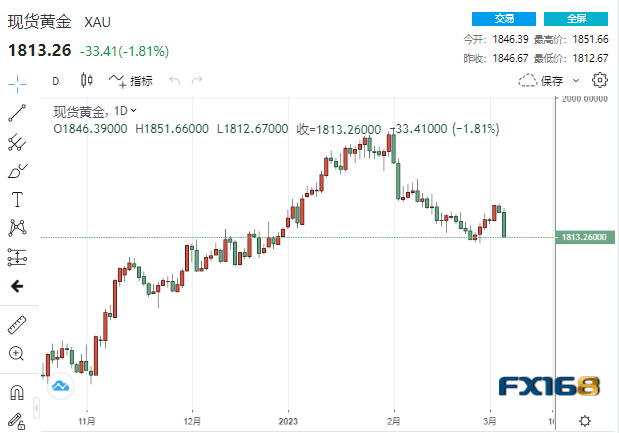Viewport: 619px width, 433px height.
Task: Expand the 保存 save options arrow
Action: (x=582, y=81)
